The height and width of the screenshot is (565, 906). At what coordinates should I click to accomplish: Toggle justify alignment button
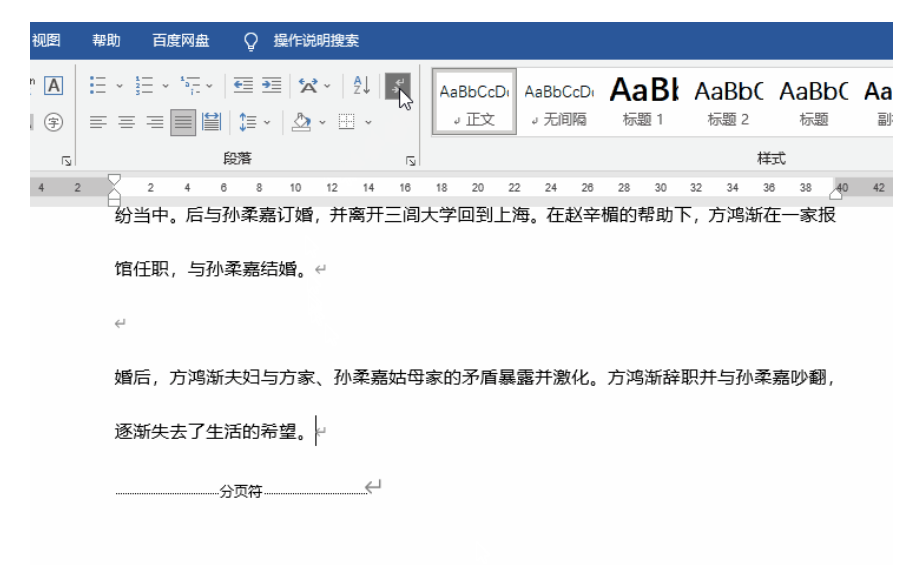tap(183, 123)
